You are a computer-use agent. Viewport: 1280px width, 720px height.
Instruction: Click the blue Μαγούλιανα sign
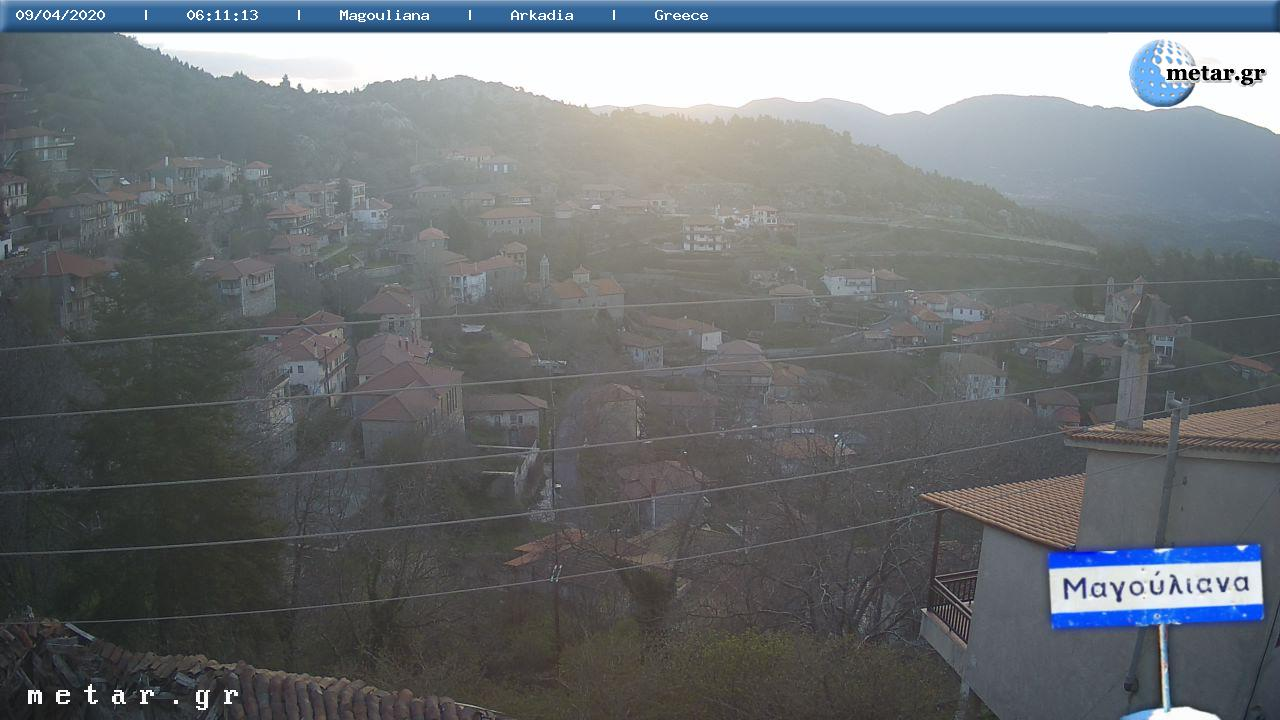[1155, 586]
